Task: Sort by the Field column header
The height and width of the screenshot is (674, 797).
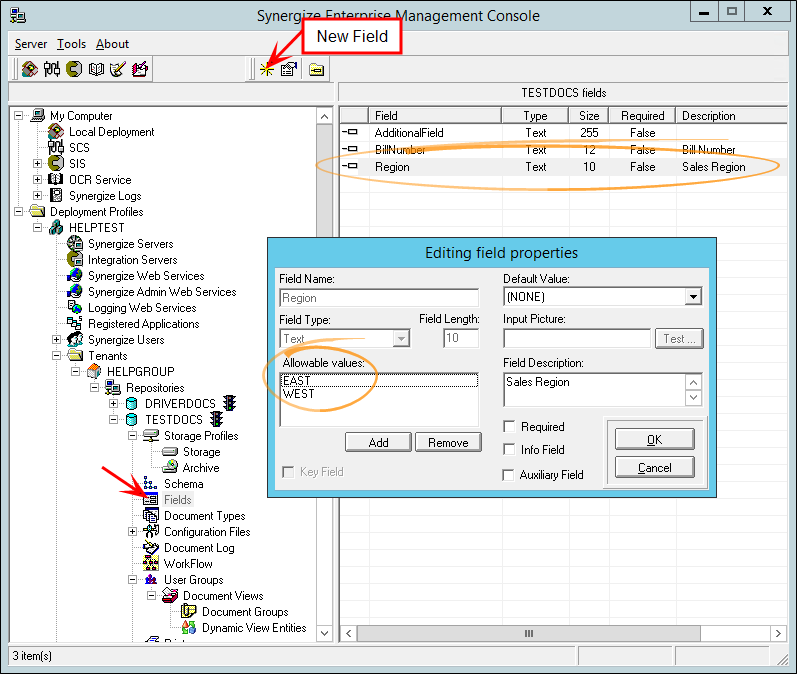Action: (435, 115)
